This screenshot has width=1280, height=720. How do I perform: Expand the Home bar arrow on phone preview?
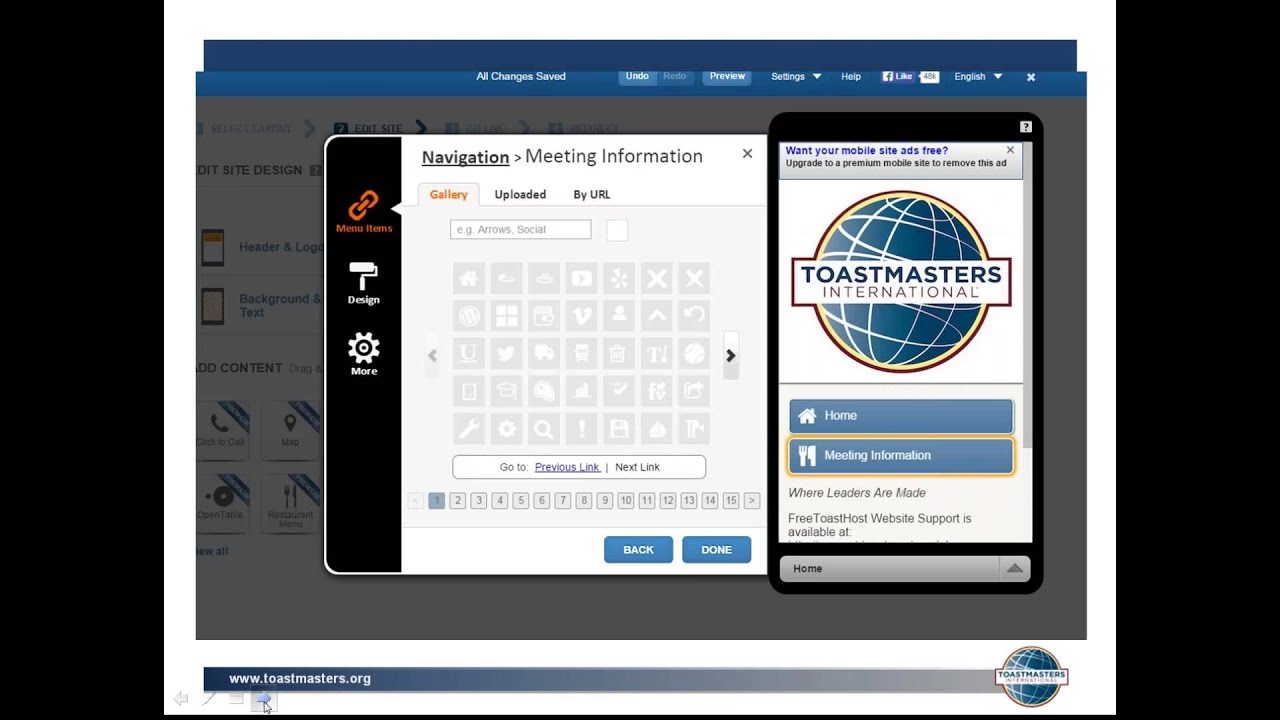pyautogui.click(x=1014, y=568)
